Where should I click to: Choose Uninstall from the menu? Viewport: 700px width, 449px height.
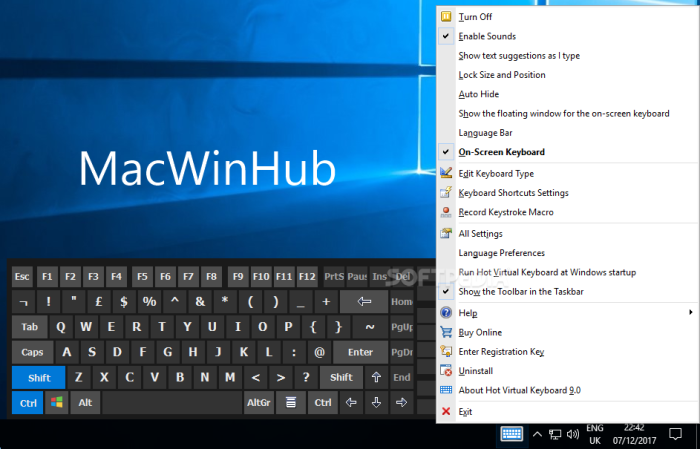coord(567,370)
